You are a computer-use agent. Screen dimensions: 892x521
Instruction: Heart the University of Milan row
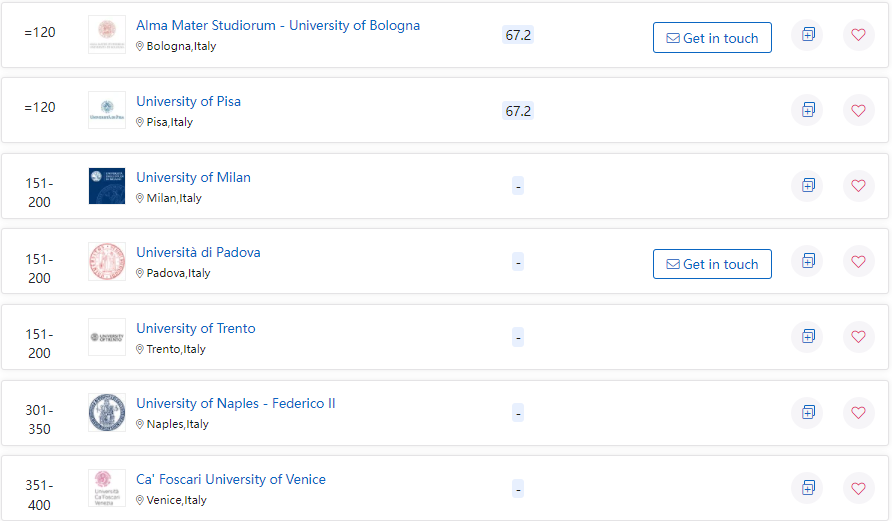click(858, 185)
